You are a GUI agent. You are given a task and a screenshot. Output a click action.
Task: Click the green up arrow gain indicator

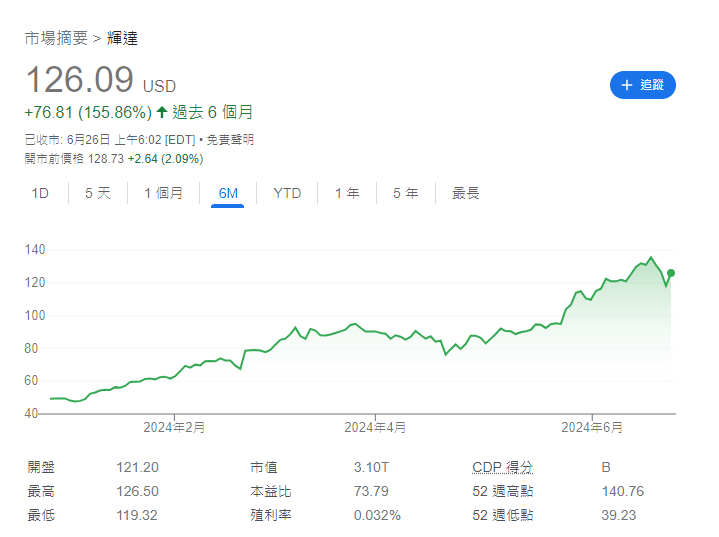162,111
